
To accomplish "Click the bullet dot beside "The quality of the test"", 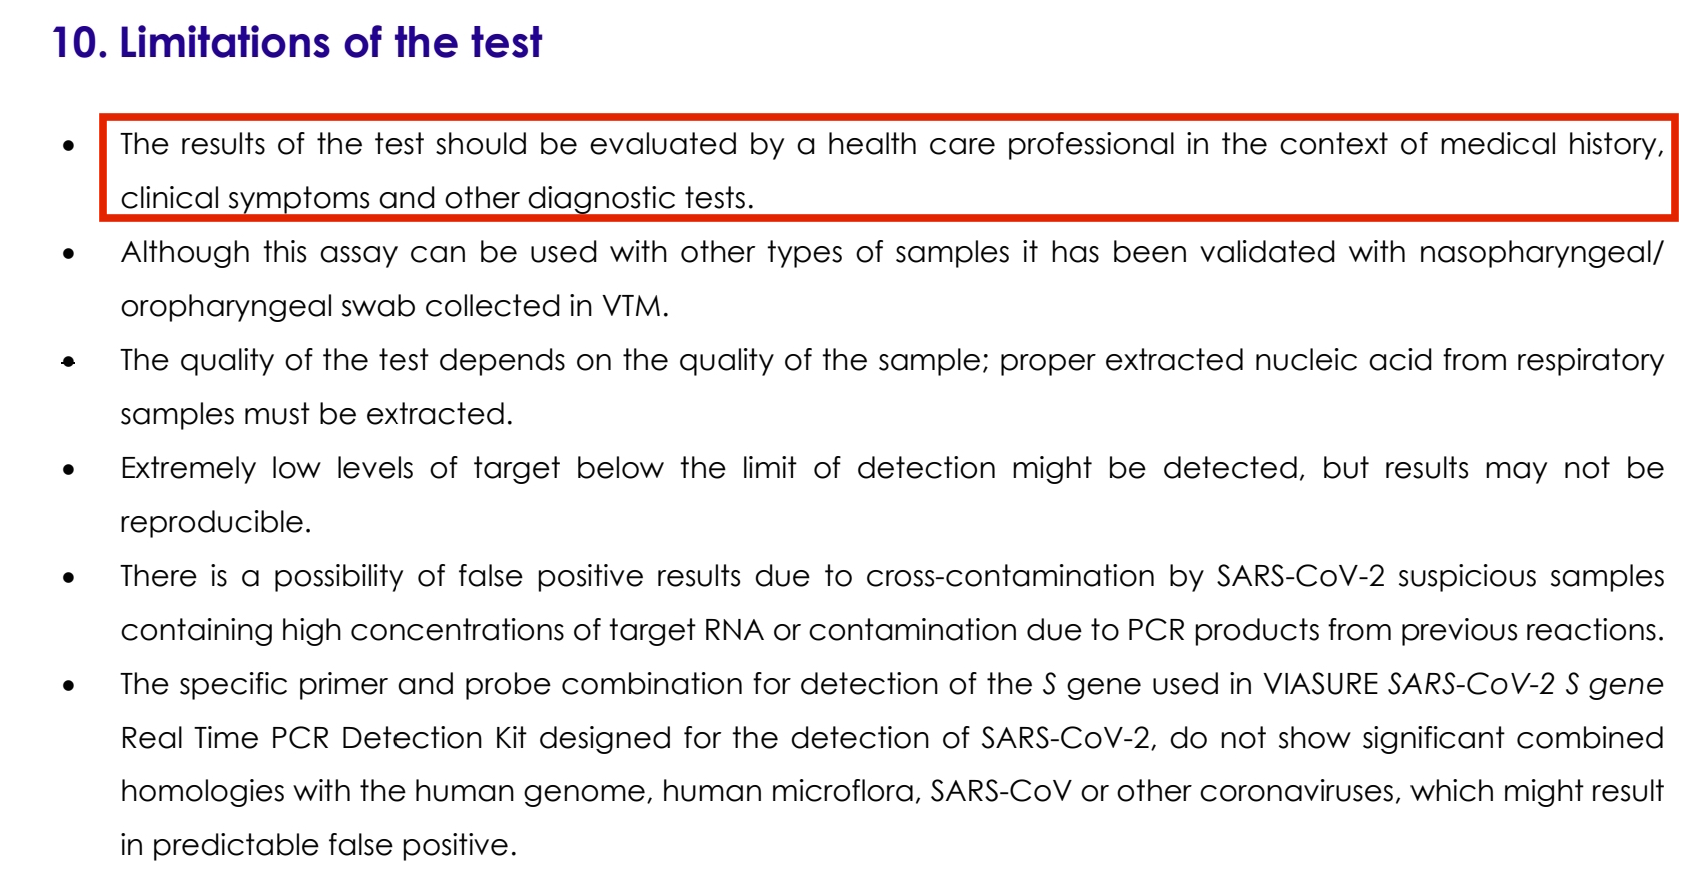I will pyautogui.click(x=68, y=362).
